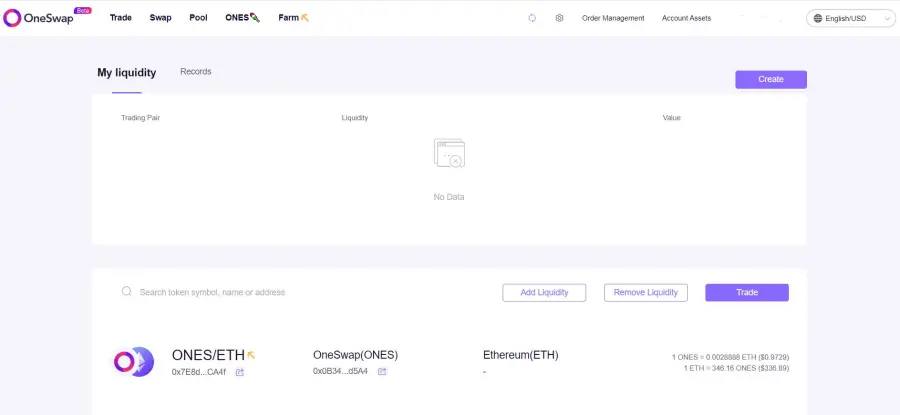Open the Swap menu item
Image resolution: width=900 pixels, height=415 pixels.
coord(161,18)
